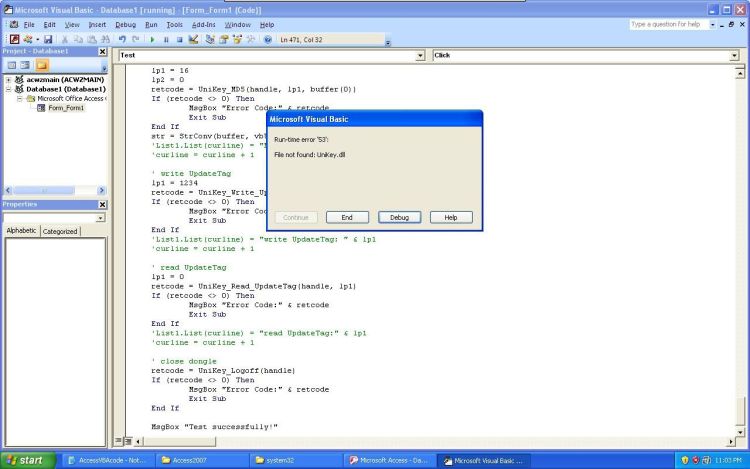Collapse the Database1 (Database1) project node
Image resolution: width=750 pixels, height=469 pixels.
(8, 89)
